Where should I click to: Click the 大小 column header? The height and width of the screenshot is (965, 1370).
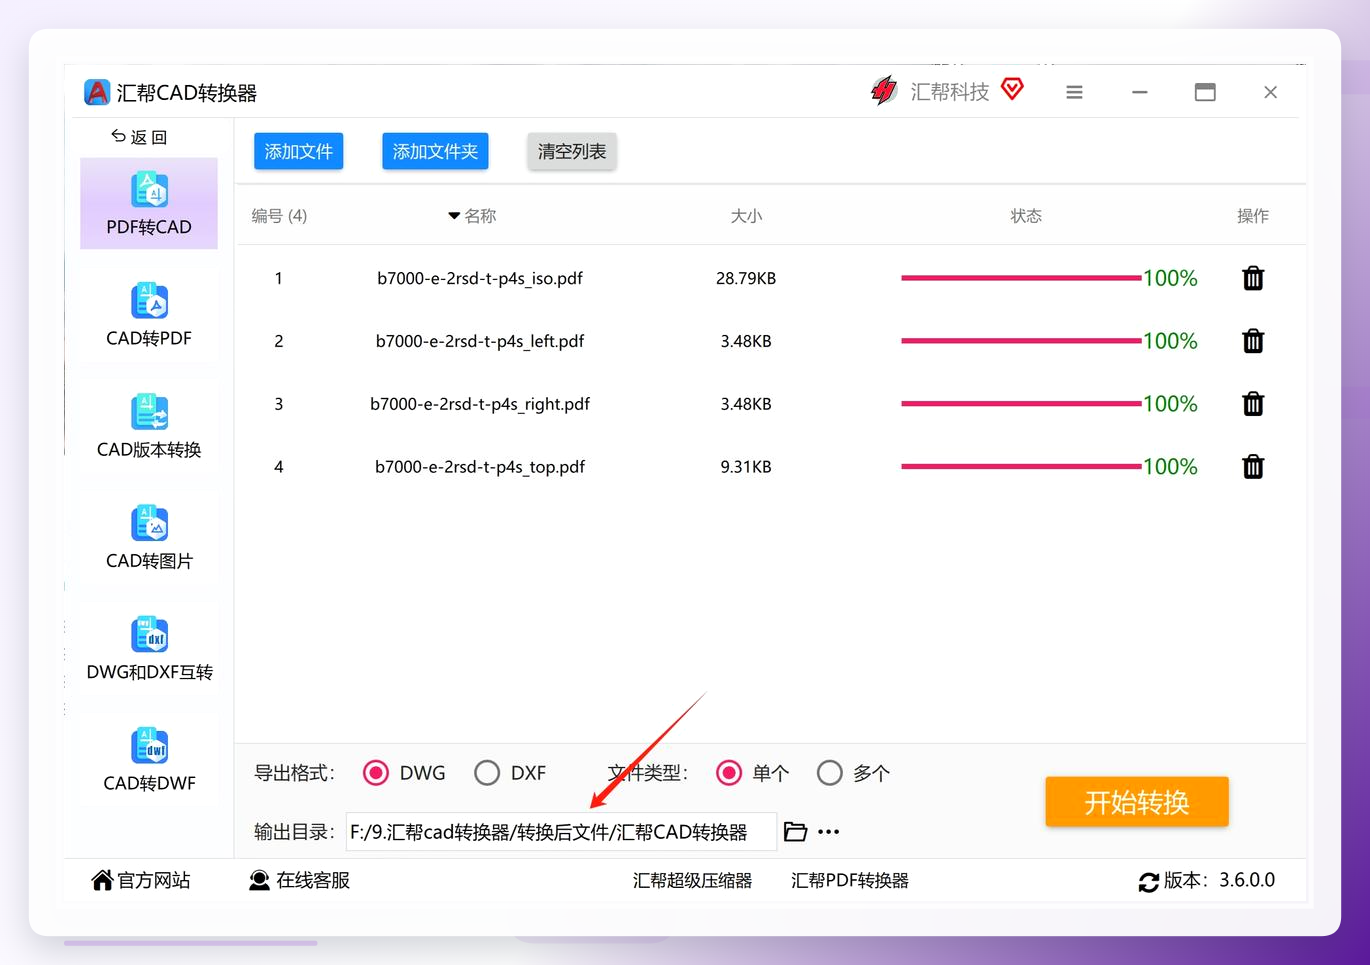[746, 216]
